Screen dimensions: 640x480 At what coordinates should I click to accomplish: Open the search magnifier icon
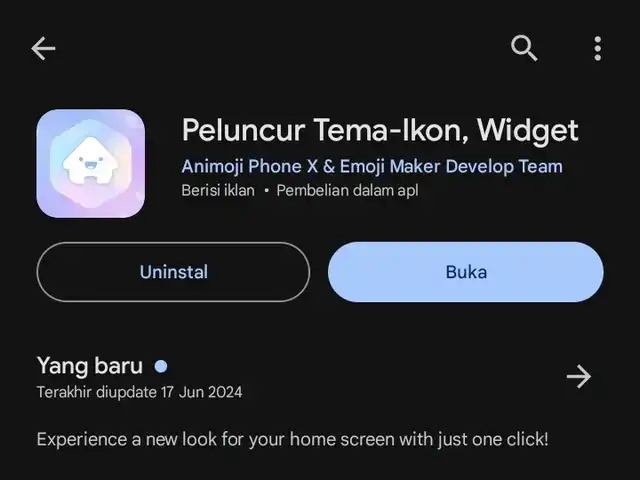(524, 48)
